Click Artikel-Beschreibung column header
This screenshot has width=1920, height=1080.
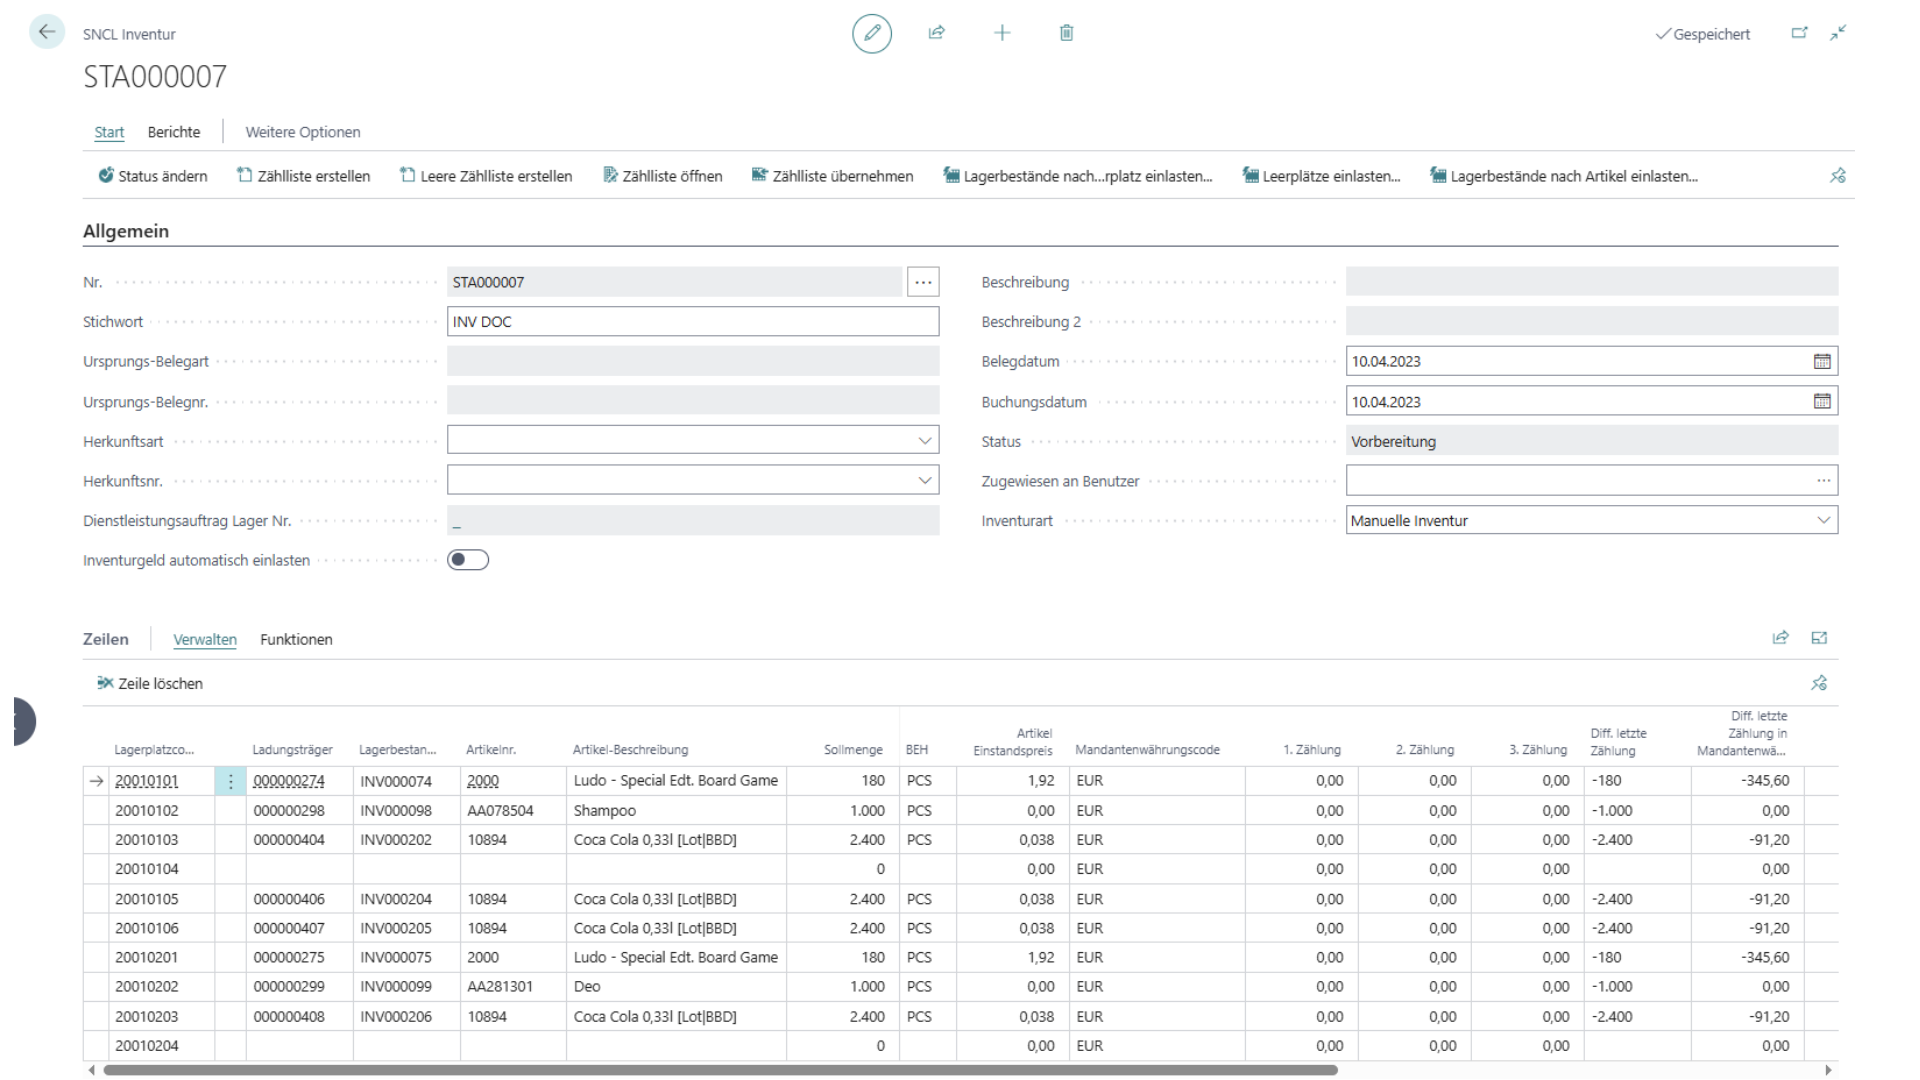(630, 750)
